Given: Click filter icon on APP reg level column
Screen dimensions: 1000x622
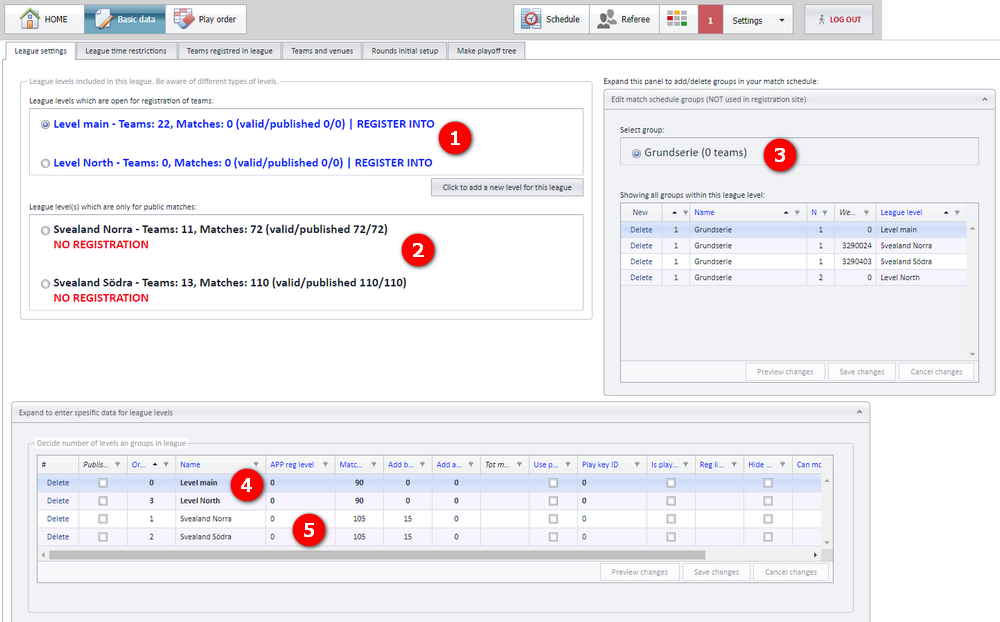Looking at the screenshot, I should pyautogui.click(x=325, y=464).
